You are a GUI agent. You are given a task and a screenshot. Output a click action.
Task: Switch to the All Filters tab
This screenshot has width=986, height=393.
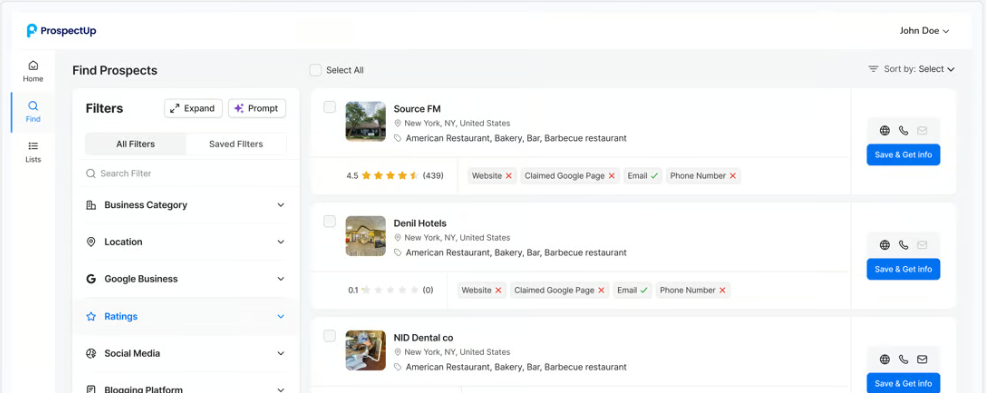tap(135, 144)
